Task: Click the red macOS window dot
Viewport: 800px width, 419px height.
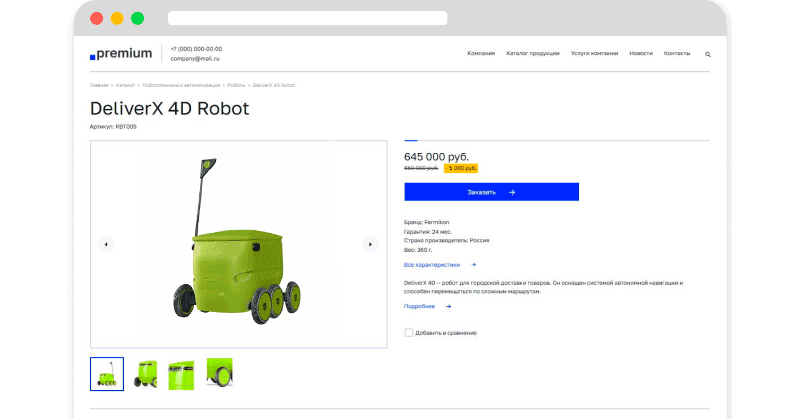Action: (x=96, y=18)
